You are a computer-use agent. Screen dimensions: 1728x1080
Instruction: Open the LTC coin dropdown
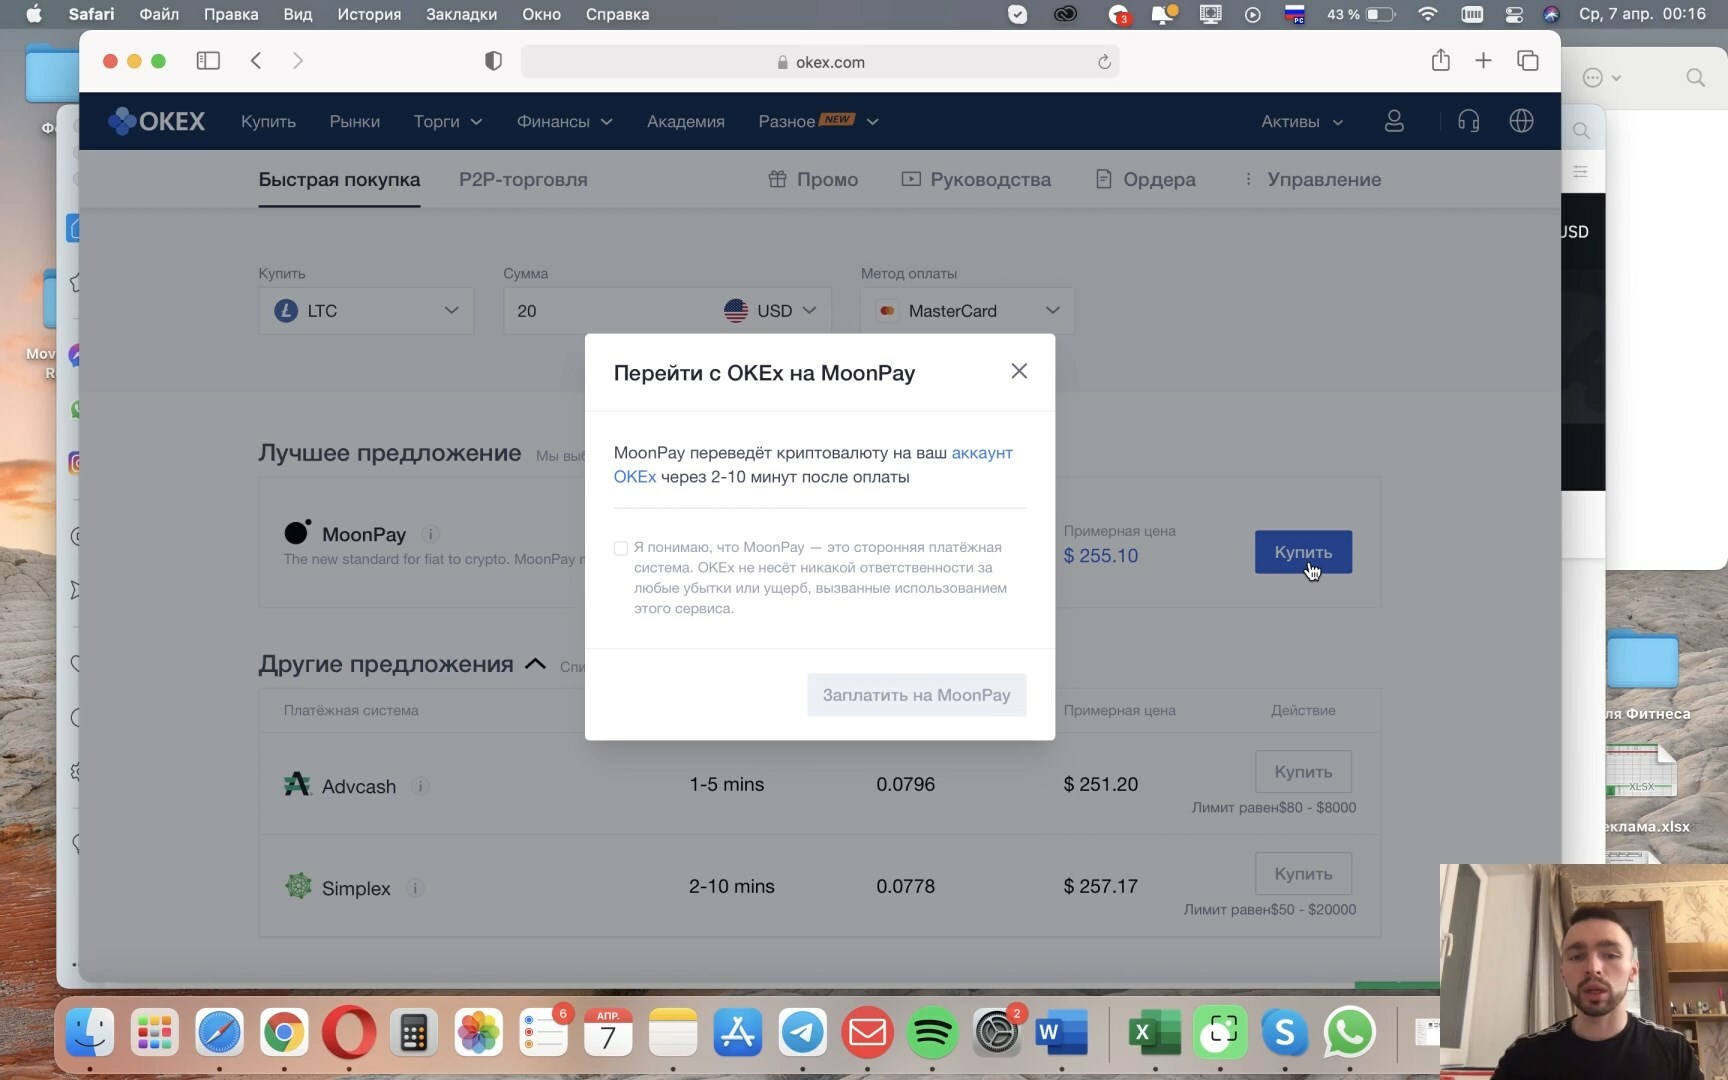pos(366,311)
